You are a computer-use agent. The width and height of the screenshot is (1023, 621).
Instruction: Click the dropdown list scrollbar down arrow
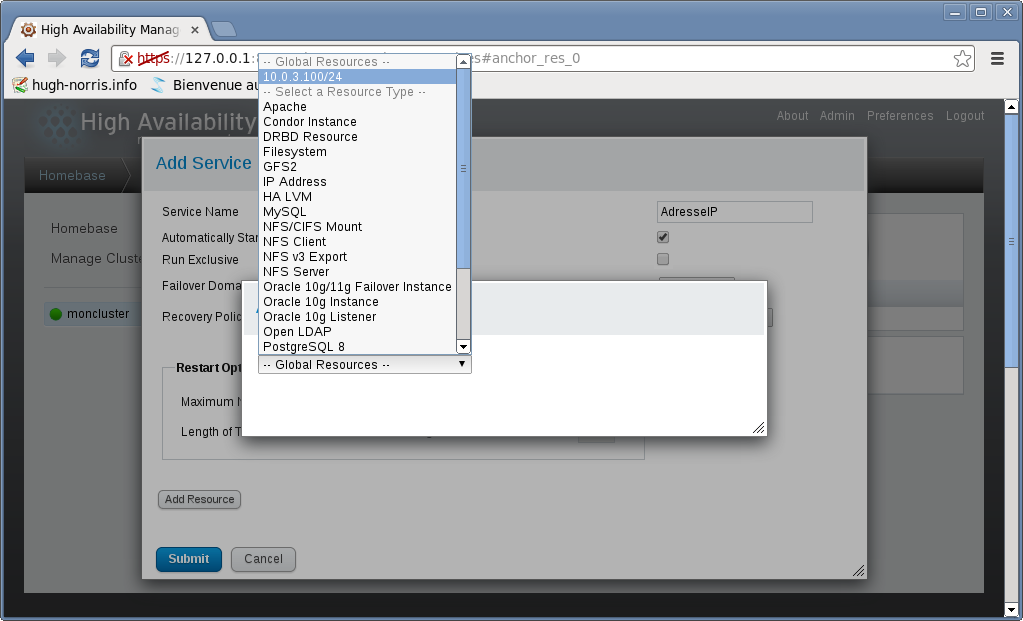point(463,346)
